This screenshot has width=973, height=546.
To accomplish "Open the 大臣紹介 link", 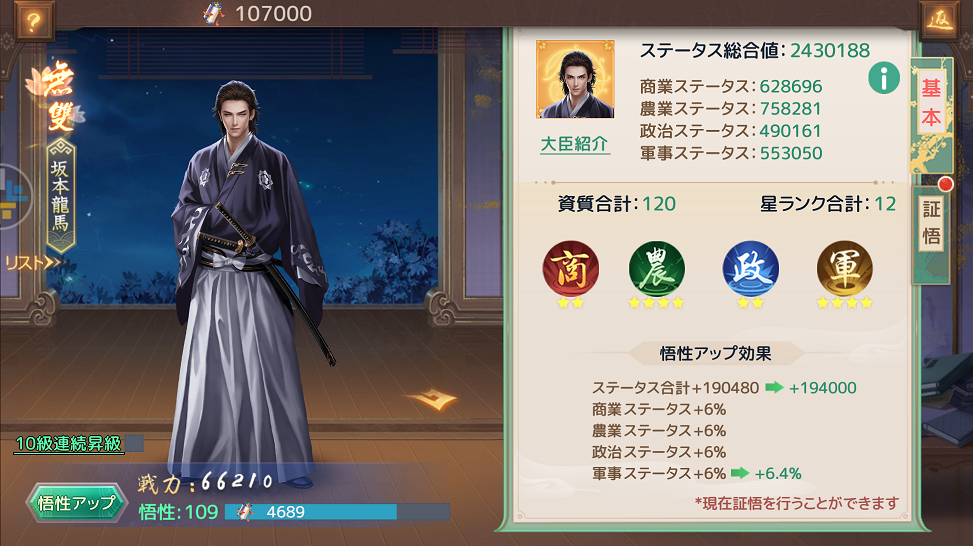I will (x=575, y=144).
